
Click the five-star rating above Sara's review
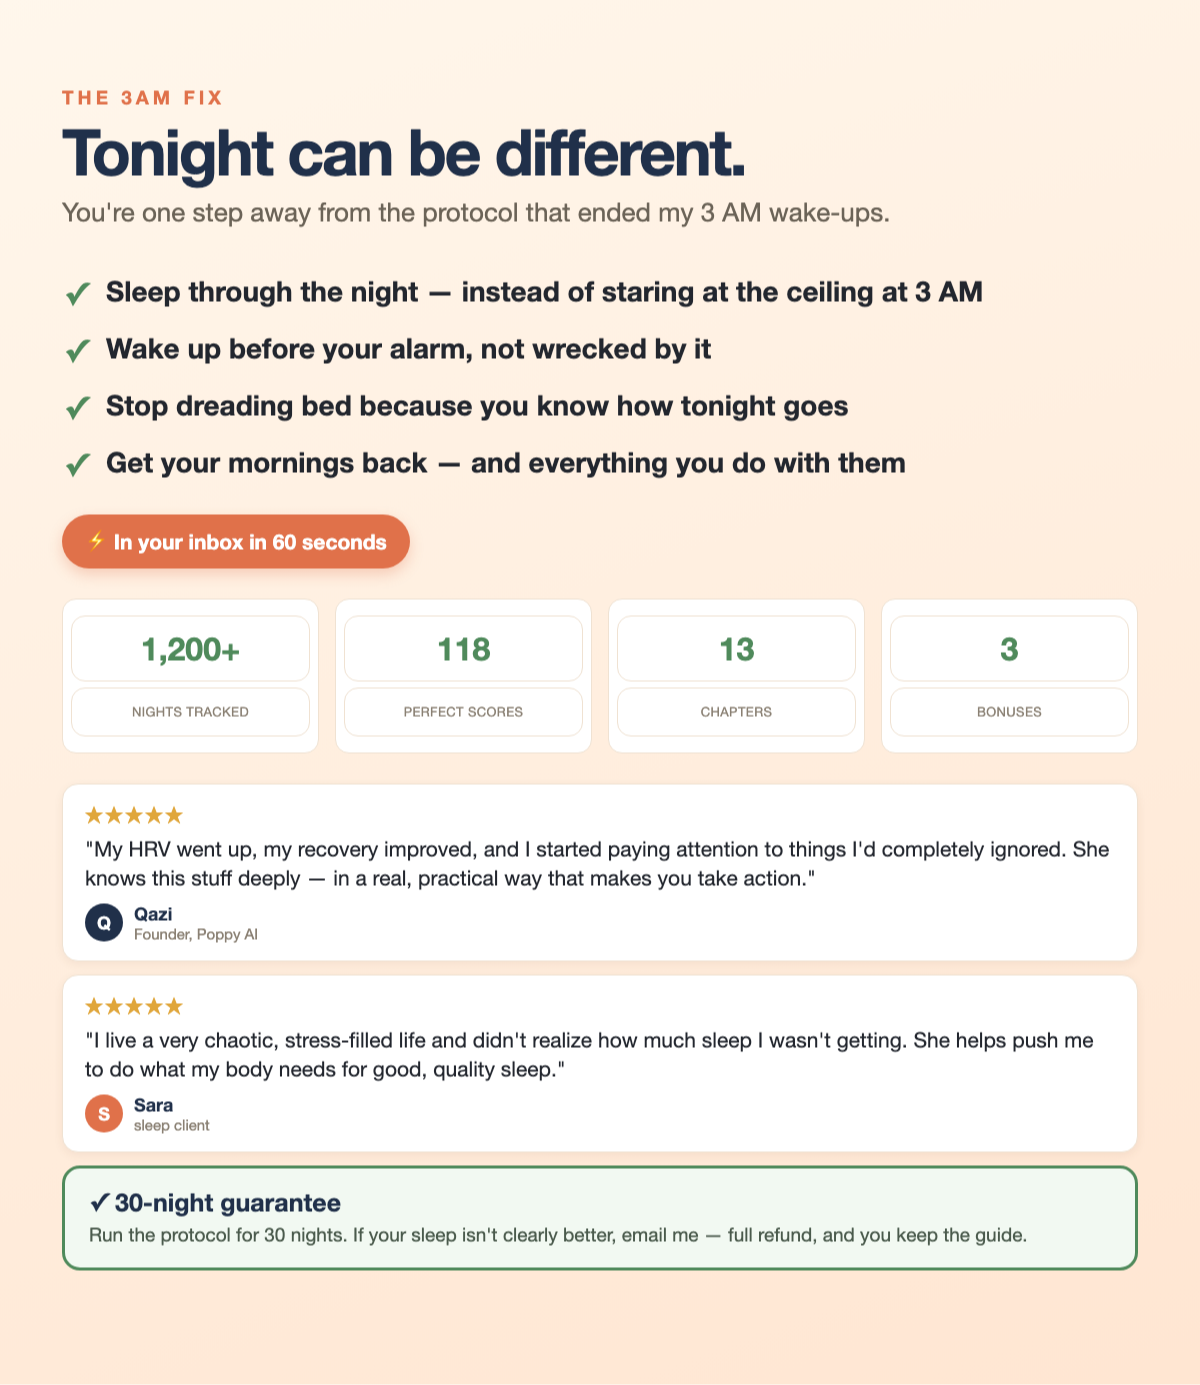click(x=134, y=1006)
